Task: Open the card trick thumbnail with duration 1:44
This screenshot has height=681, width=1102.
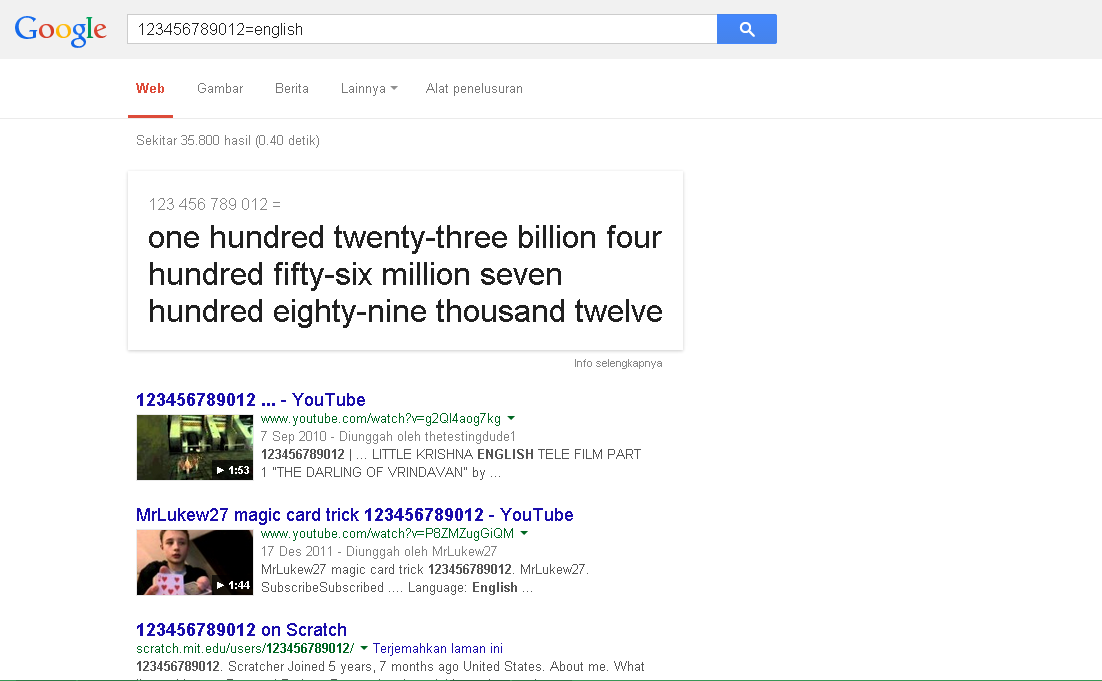Action: 195,562
